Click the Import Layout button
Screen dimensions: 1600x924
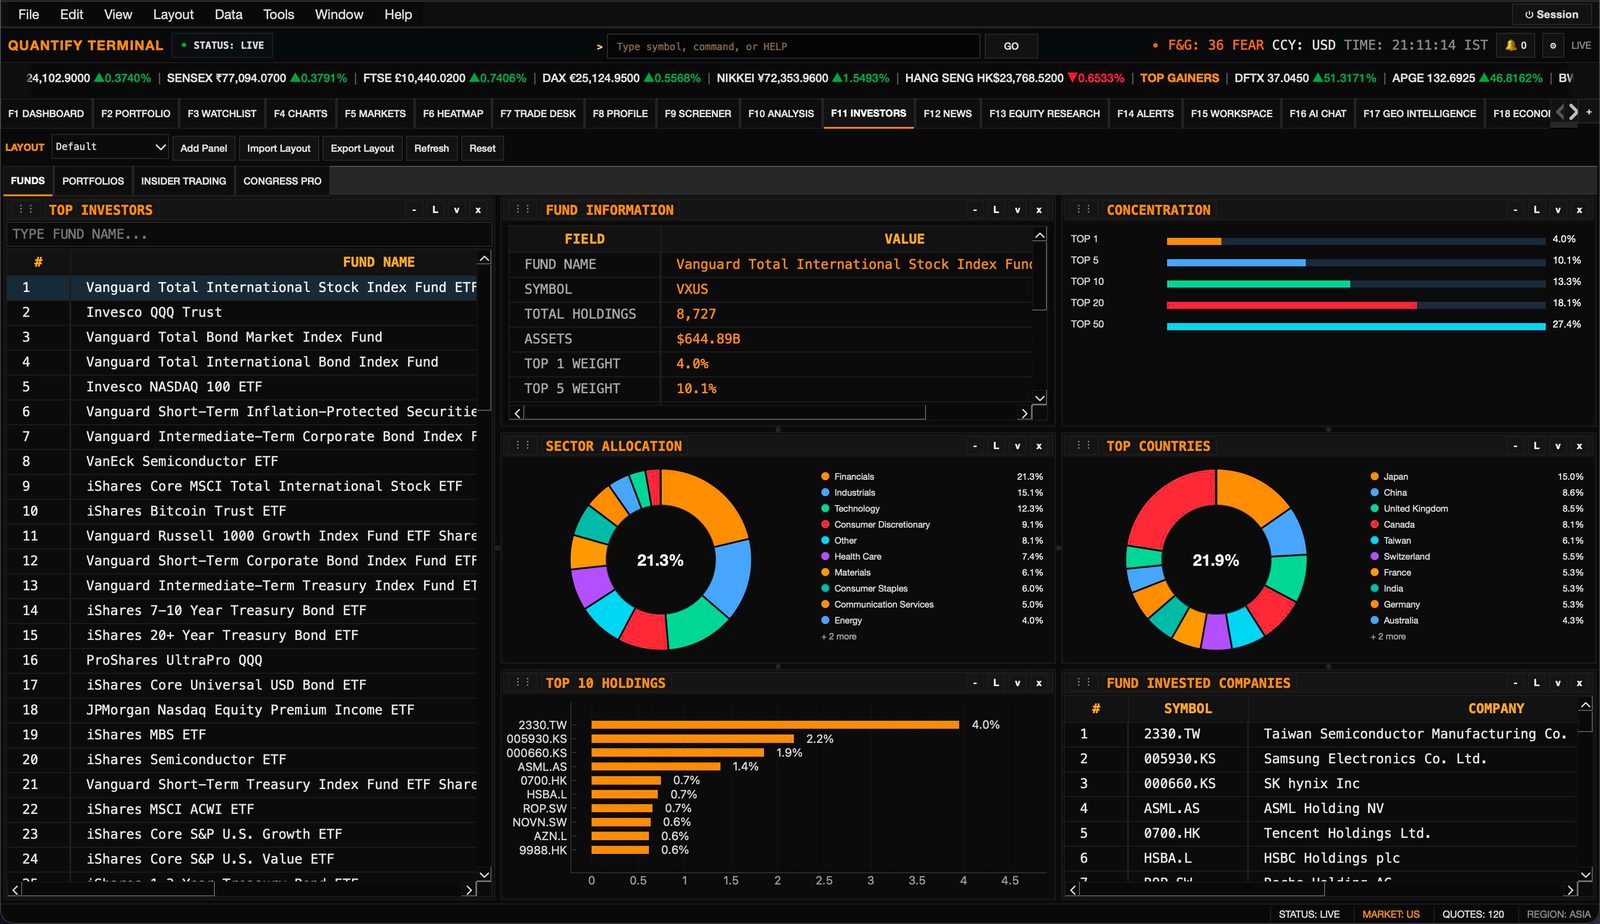pos(279,148)
